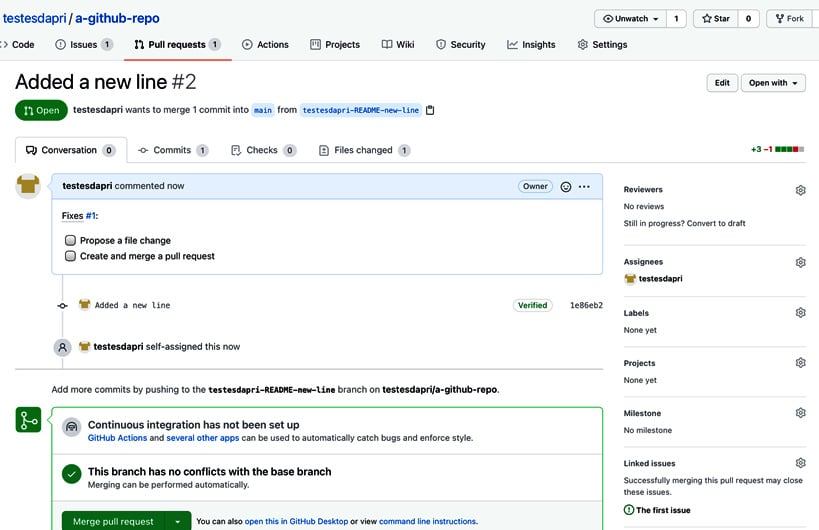Click the continuous integration status icon

pos(72,427)
